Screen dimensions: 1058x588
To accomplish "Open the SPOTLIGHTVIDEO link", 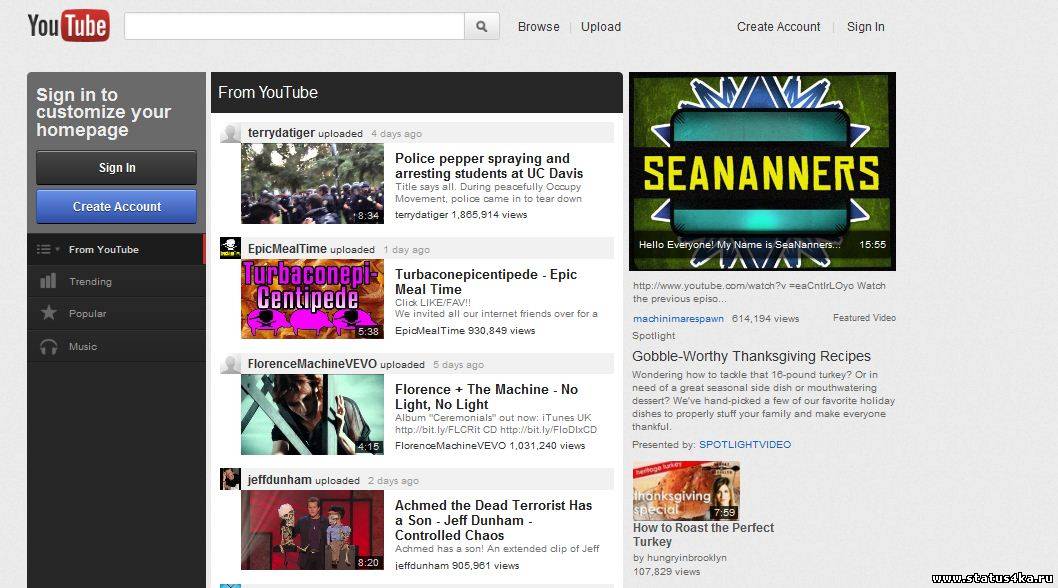I will point(745,445).
